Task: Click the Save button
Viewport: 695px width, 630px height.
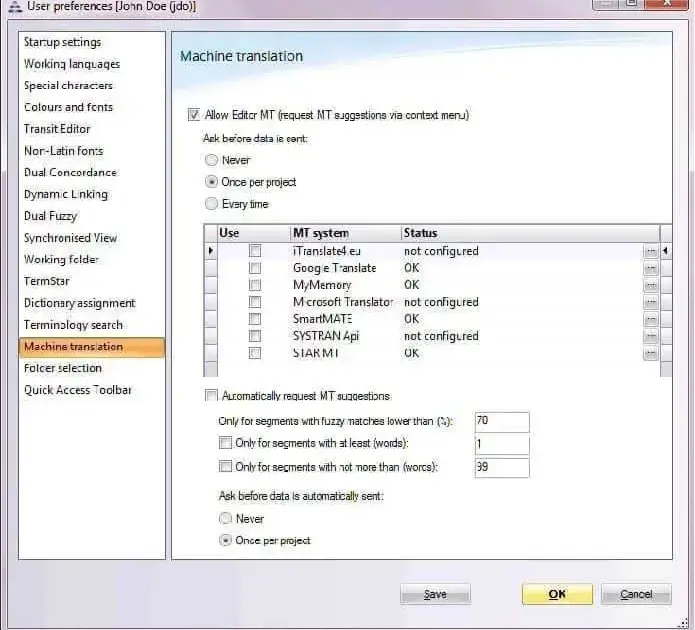Action: [435, 594]
